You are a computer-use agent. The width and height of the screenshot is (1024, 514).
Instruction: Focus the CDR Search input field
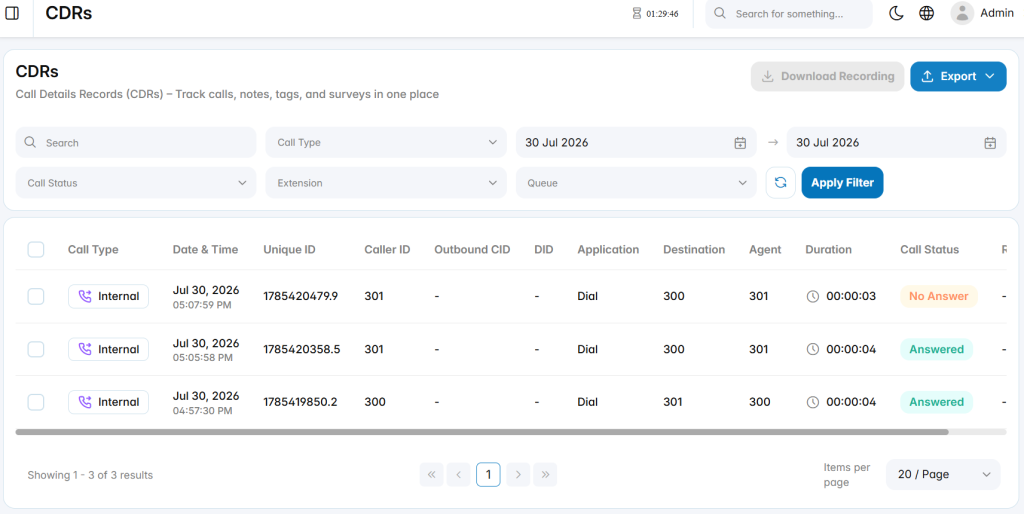coord(136,142)
